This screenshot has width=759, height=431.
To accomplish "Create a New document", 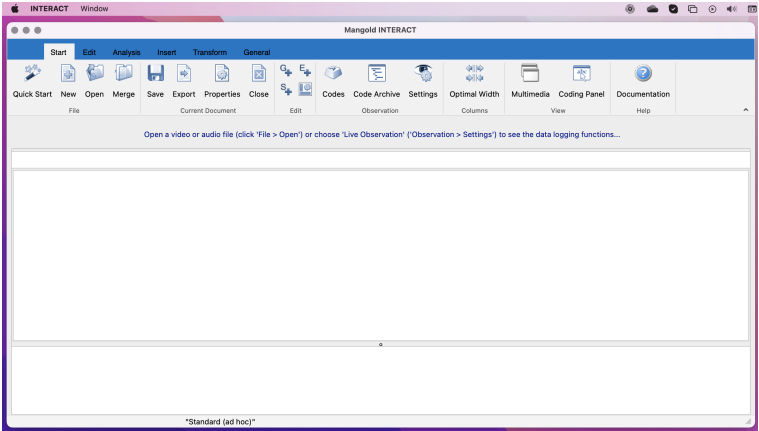I will 68,81.
